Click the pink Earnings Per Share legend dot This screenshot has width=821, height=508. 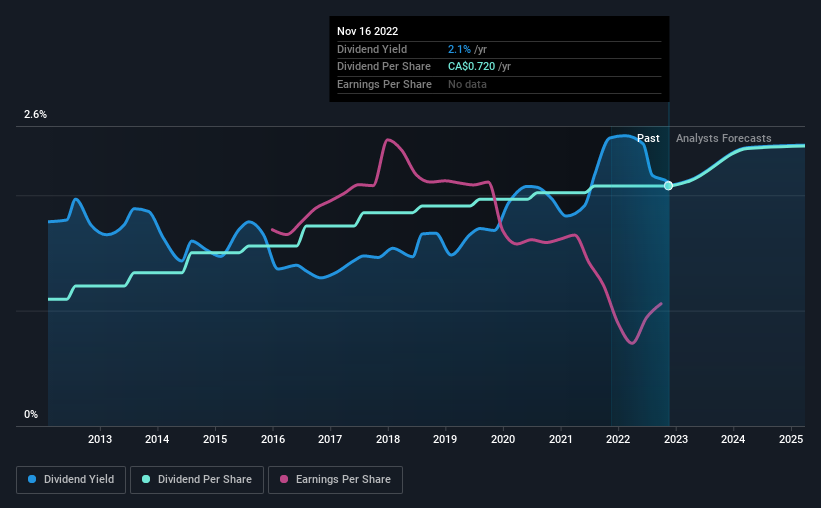click(x=284, y=479)
